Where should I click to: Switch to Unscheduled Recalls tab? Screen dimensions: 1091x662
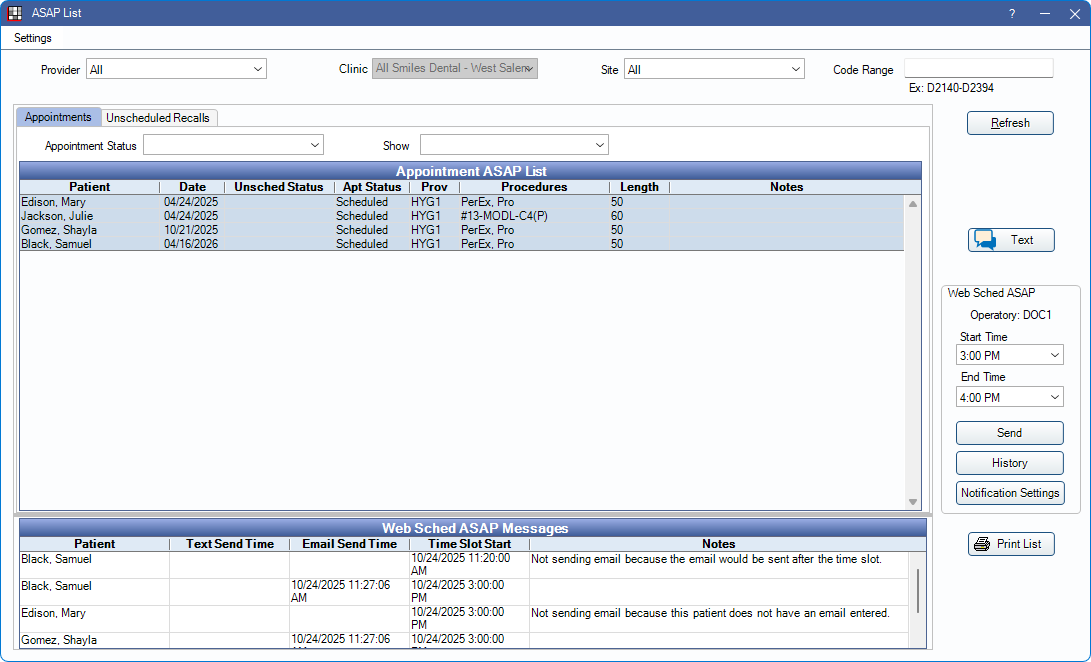click(158, 117)
